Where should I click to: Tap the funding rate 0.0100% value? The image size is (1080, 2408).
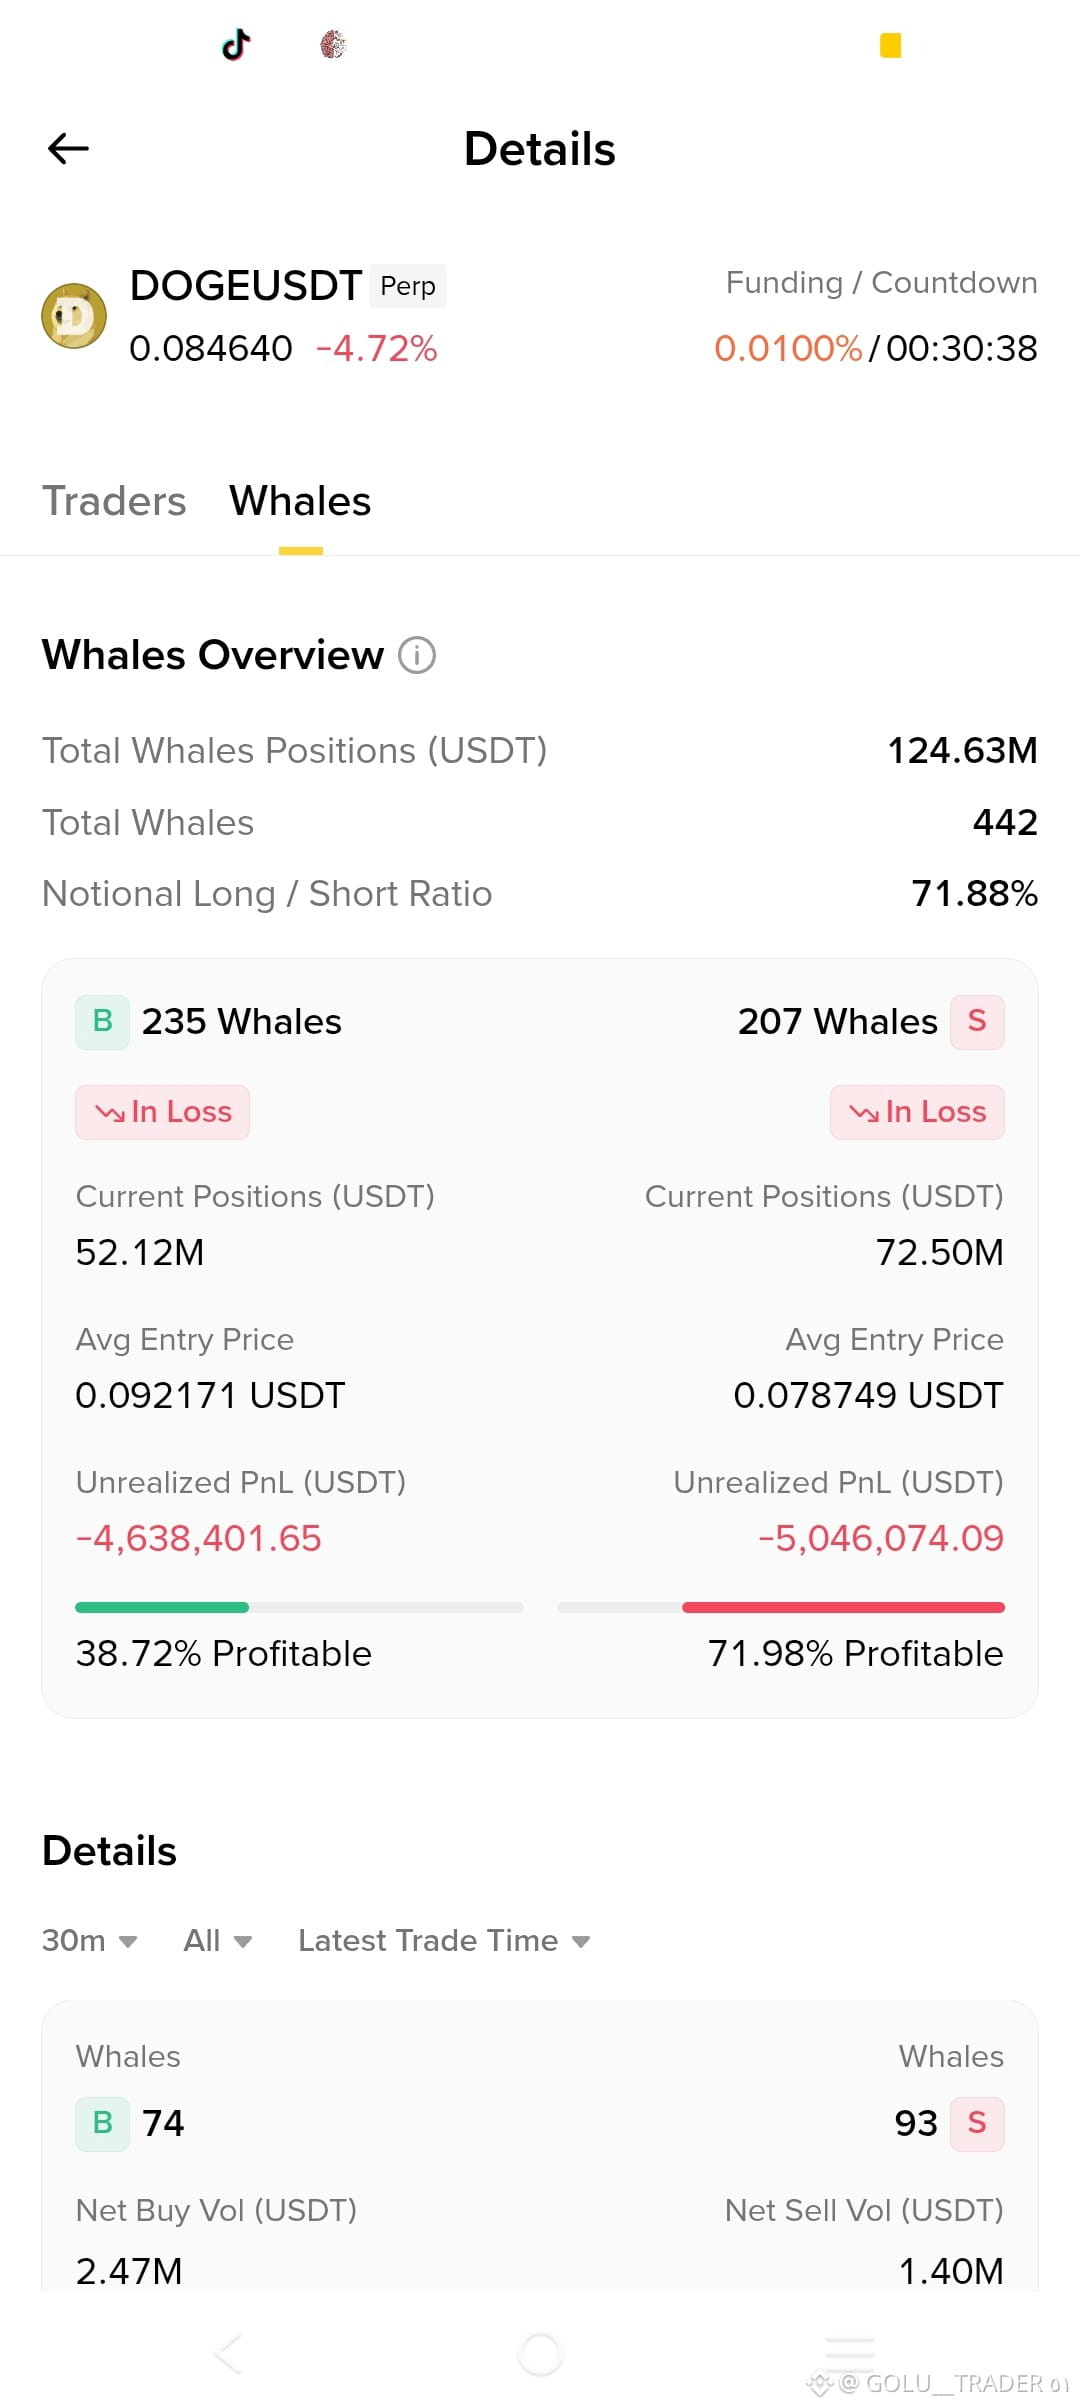tap(788, 349)
